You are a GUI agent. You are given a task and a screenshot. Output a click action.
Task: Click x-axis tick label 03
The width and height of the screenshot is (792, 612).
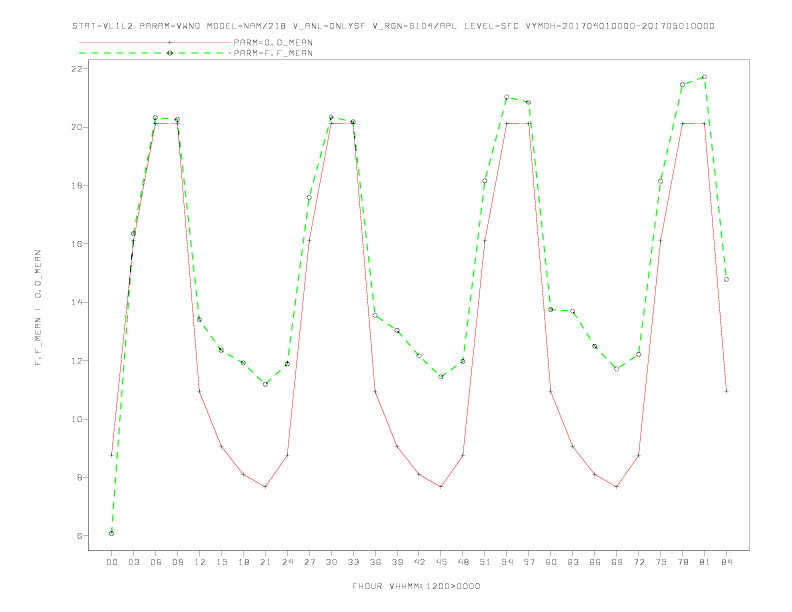pyautogui.click(x=133, y=562)
